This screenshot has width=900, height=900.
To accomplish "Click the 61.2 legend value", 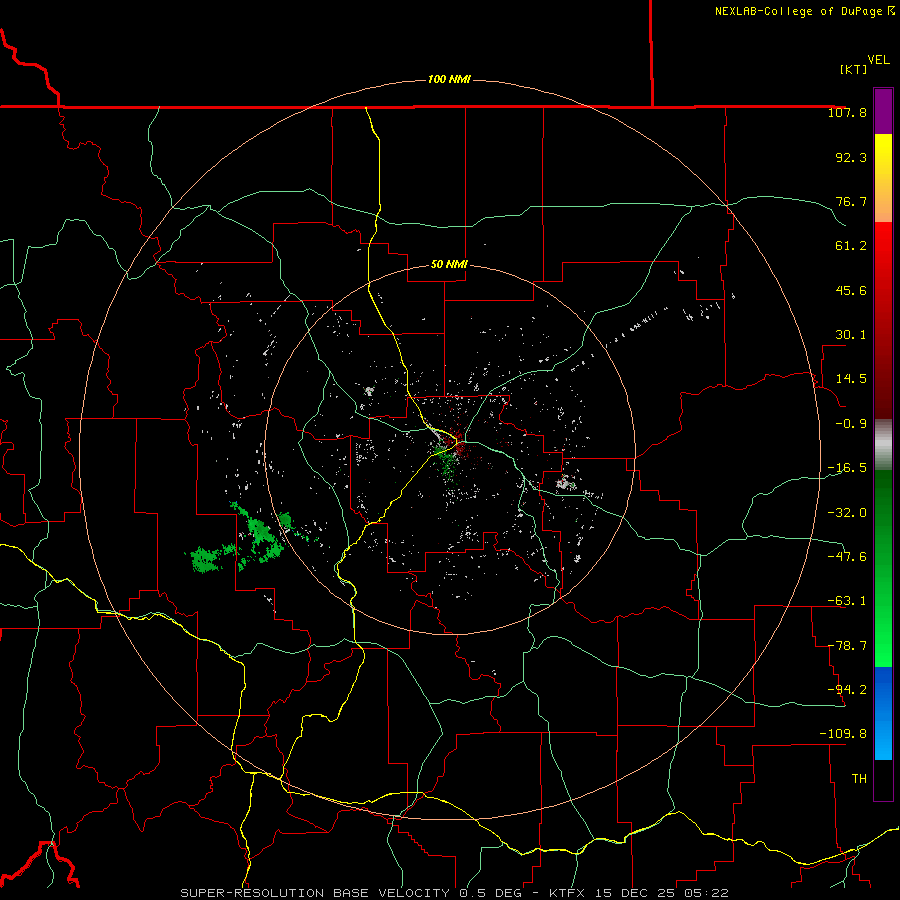I will [x=851, y=246].
